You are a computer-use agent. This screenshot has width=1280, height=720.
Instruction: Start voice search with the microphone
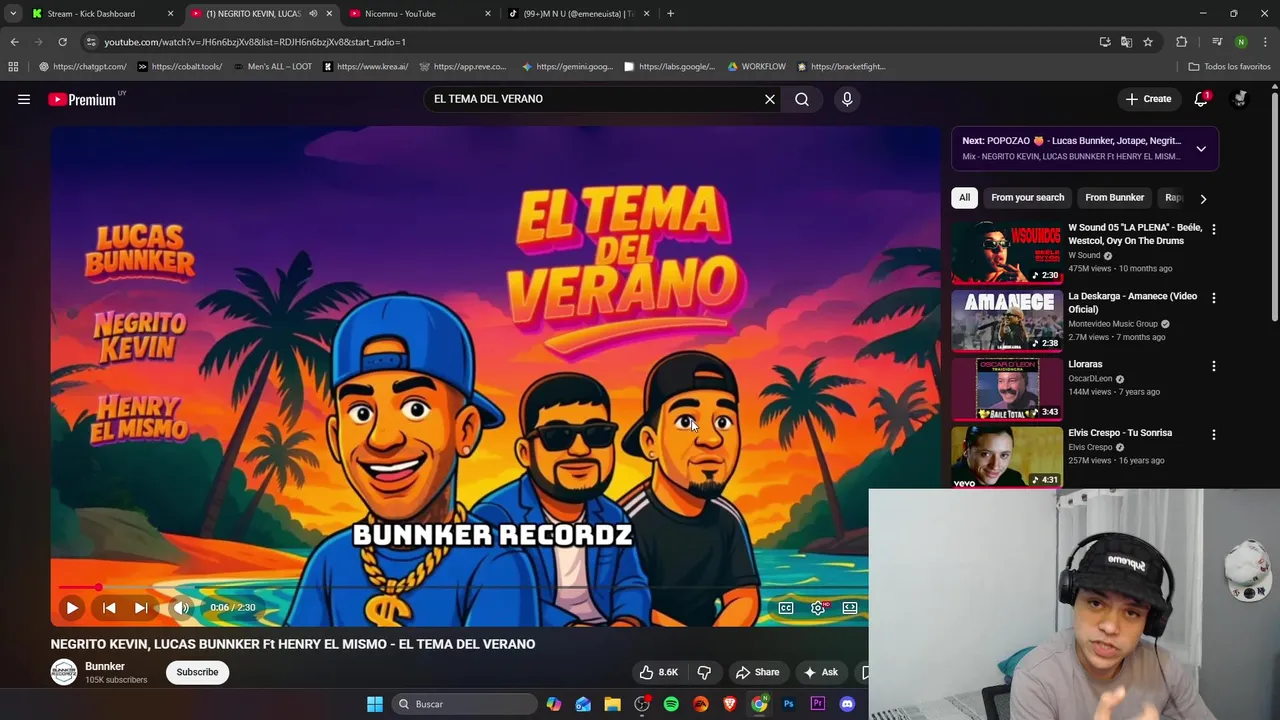pyautogui.click(x=847, y=99)
